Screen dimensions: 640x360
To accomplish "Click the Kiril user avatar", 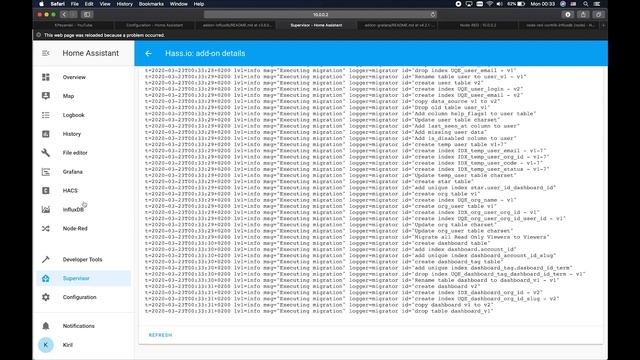I will point(46,345).
